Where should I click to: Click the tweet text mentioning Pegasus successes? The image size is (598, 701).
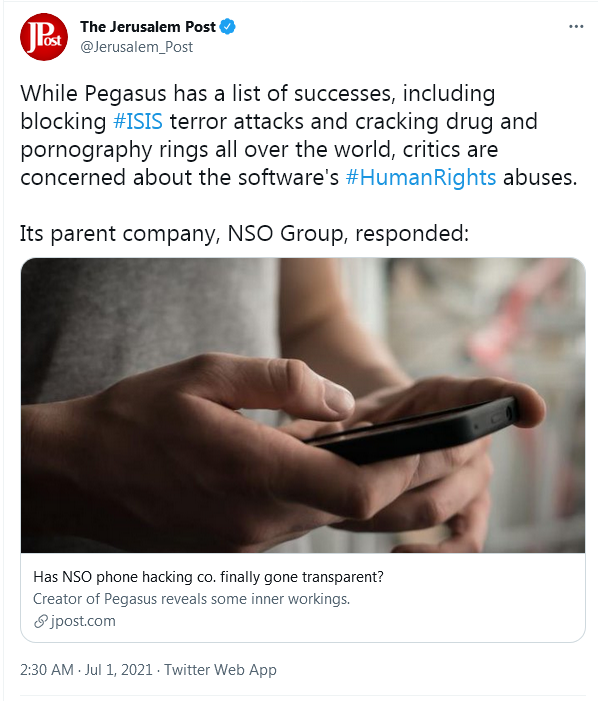(x=299, y=135)
